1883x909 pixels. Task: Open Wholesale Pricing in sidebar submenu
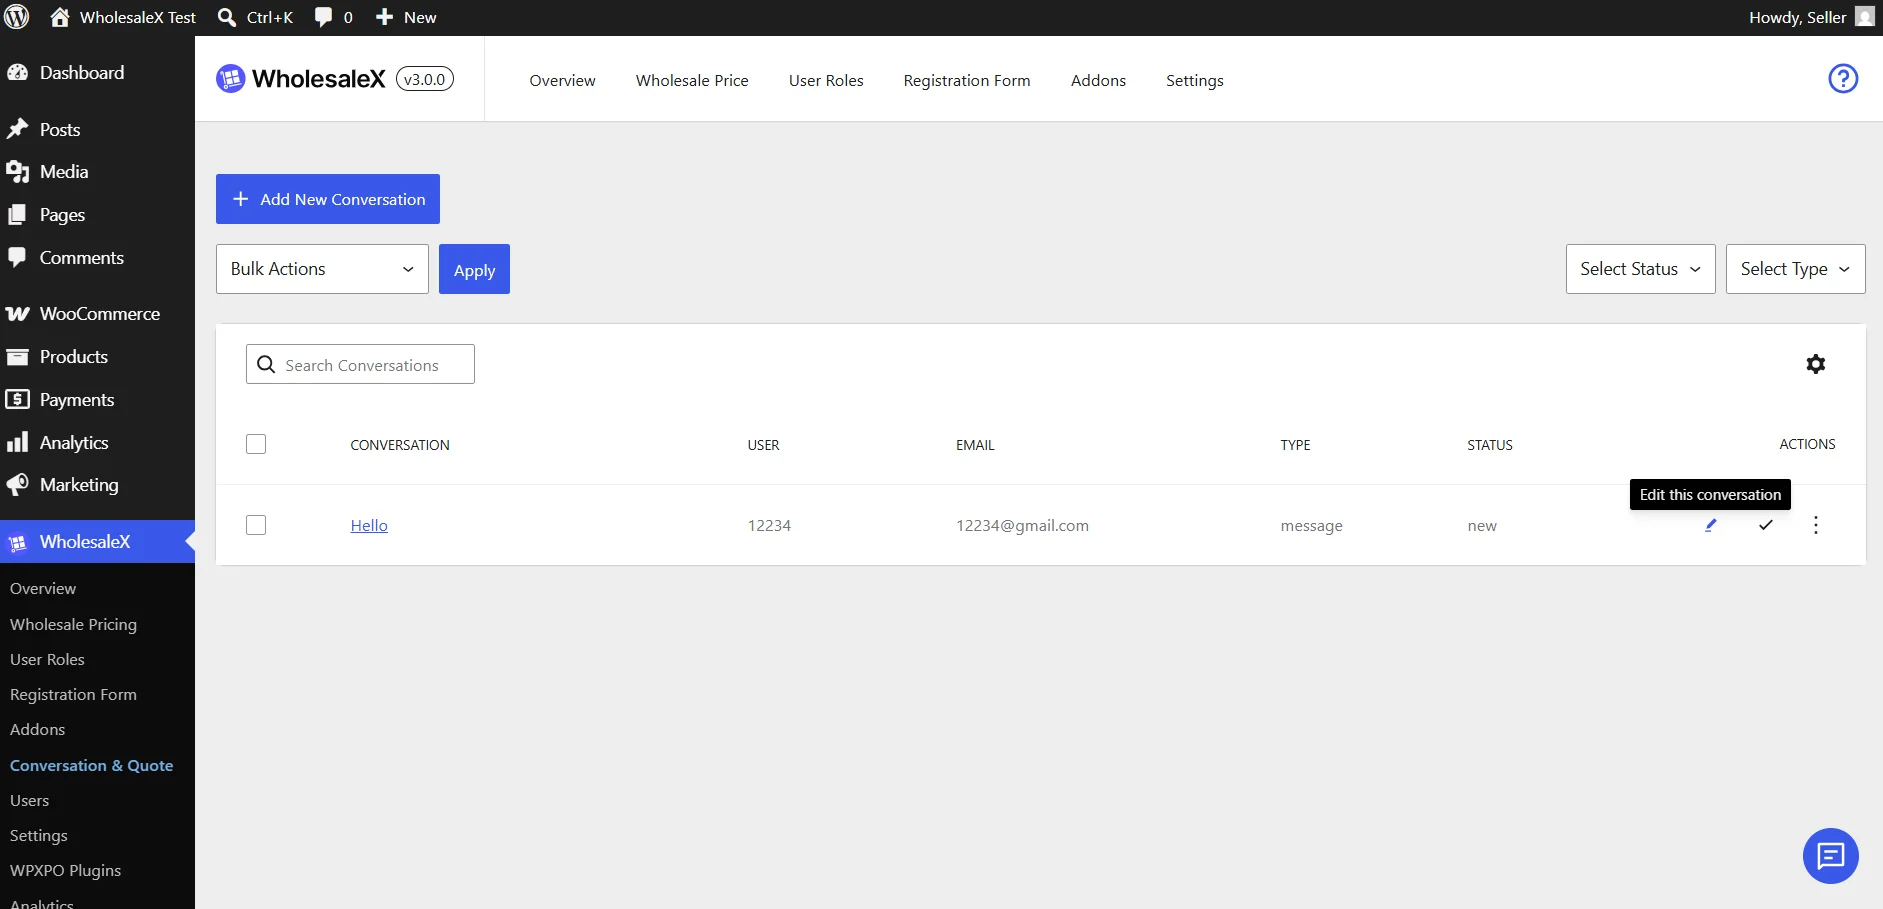click(x=73, y=624)
